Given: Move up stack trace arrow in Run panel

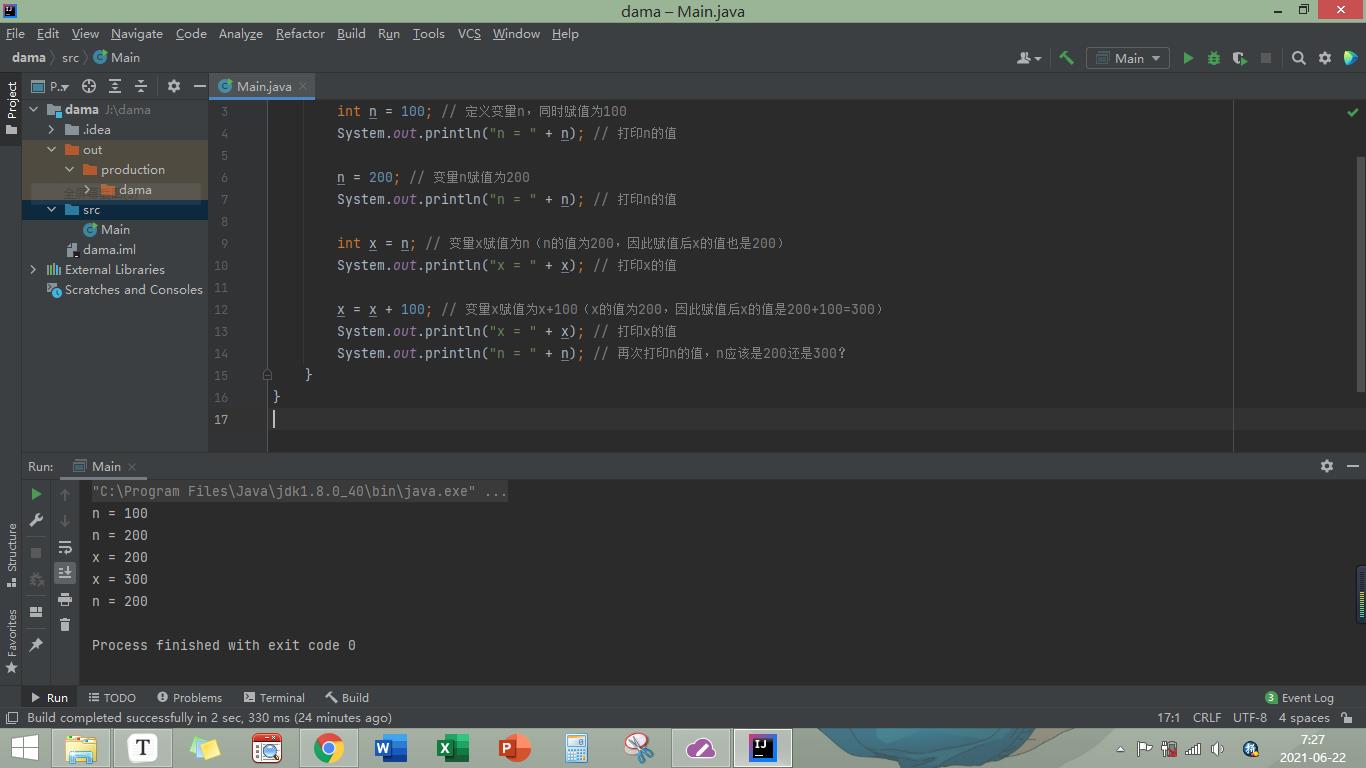Looking at the screenshot, I should tap(65, 494).
